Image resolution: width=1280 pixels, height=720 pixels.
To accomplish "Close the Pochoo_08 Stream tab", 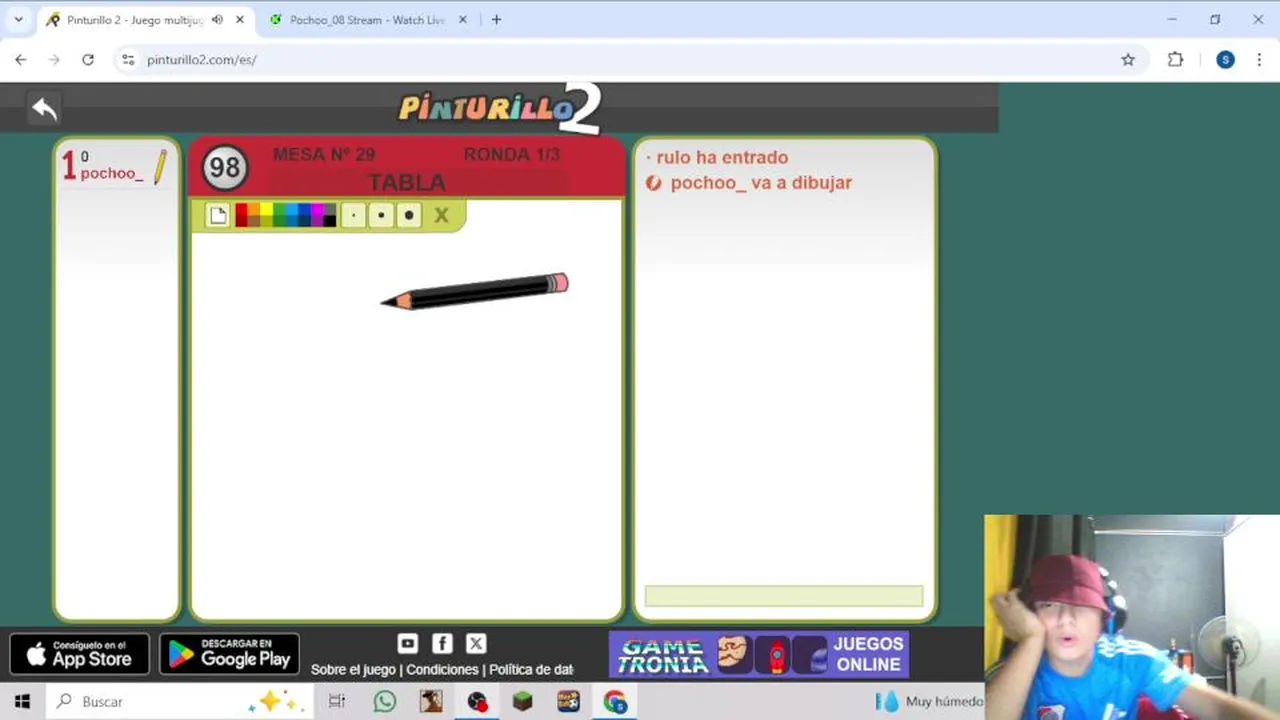I will pos(462,19).
